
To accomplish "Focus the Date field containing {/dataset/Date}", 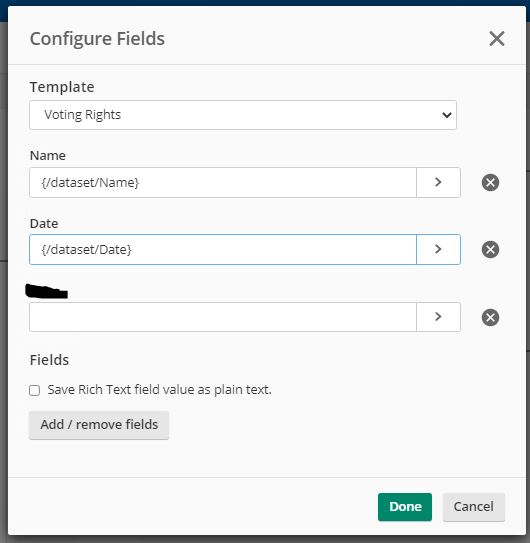I will pyautogui.click(x=223, y=249).
